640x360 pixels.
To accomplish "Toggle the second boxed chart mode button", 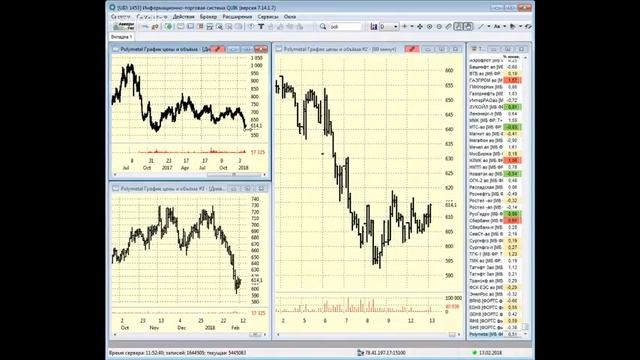I will coord(468,27).
